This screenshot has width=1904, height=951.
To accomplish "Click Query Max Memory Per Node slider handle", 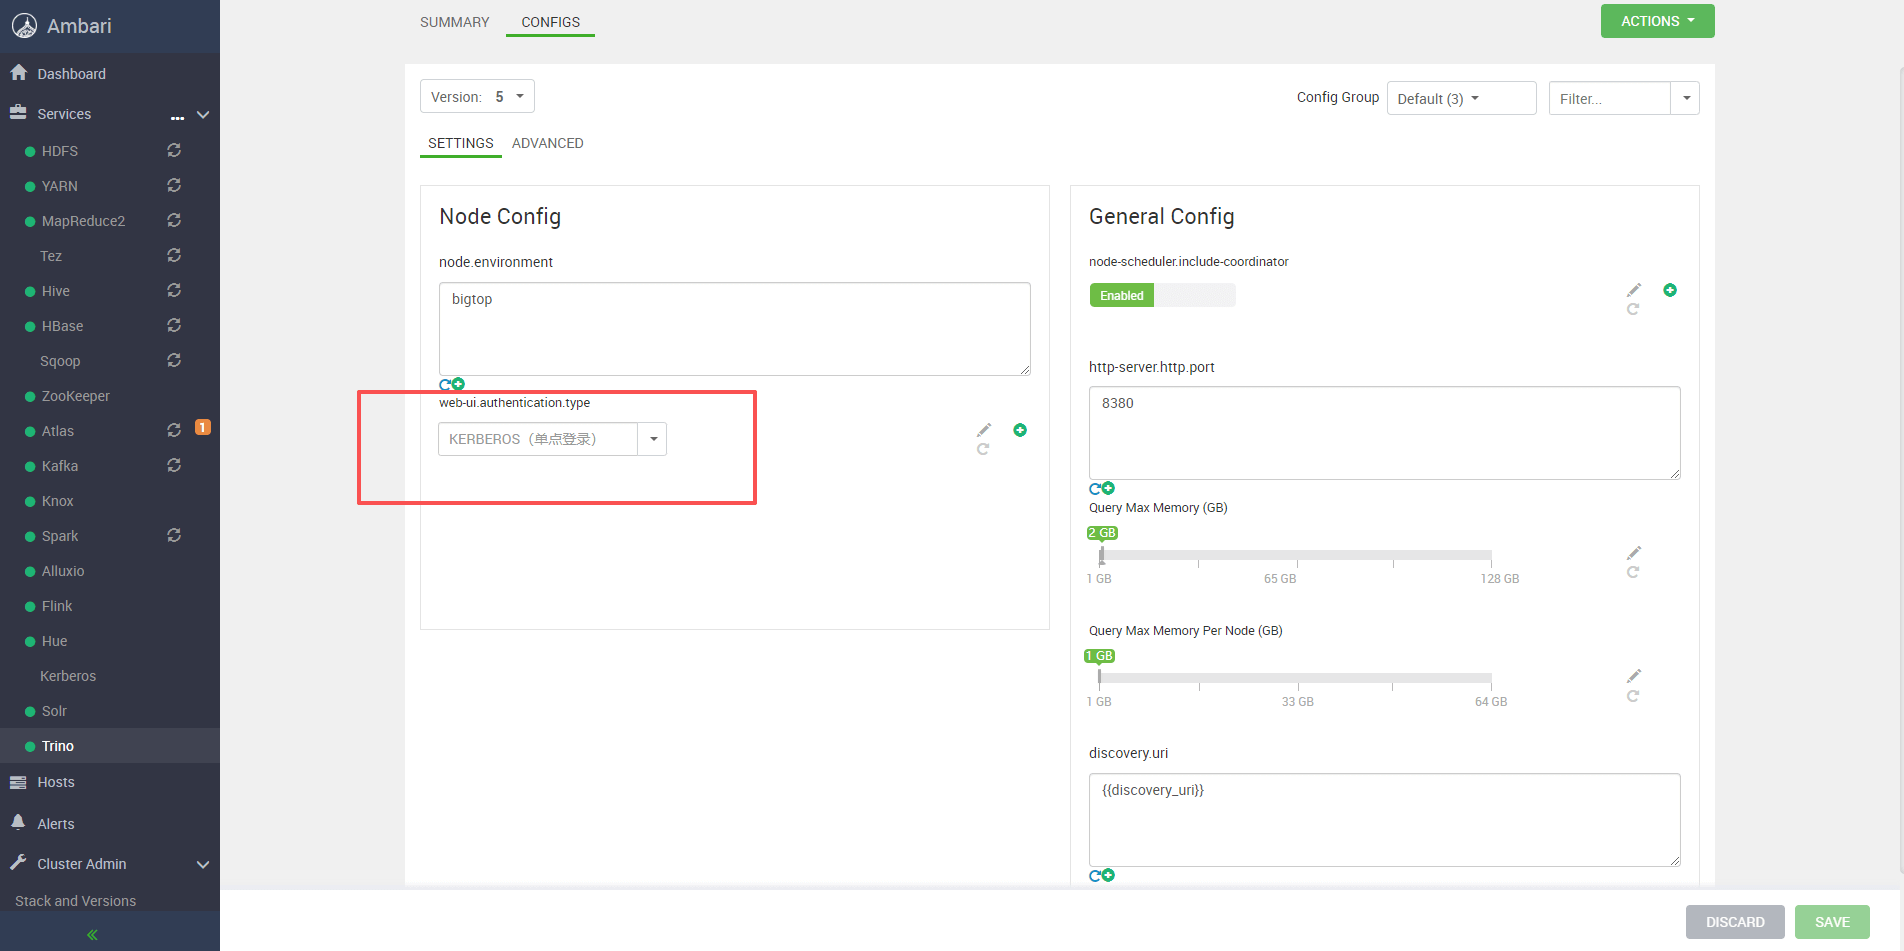I will 1099,678.
